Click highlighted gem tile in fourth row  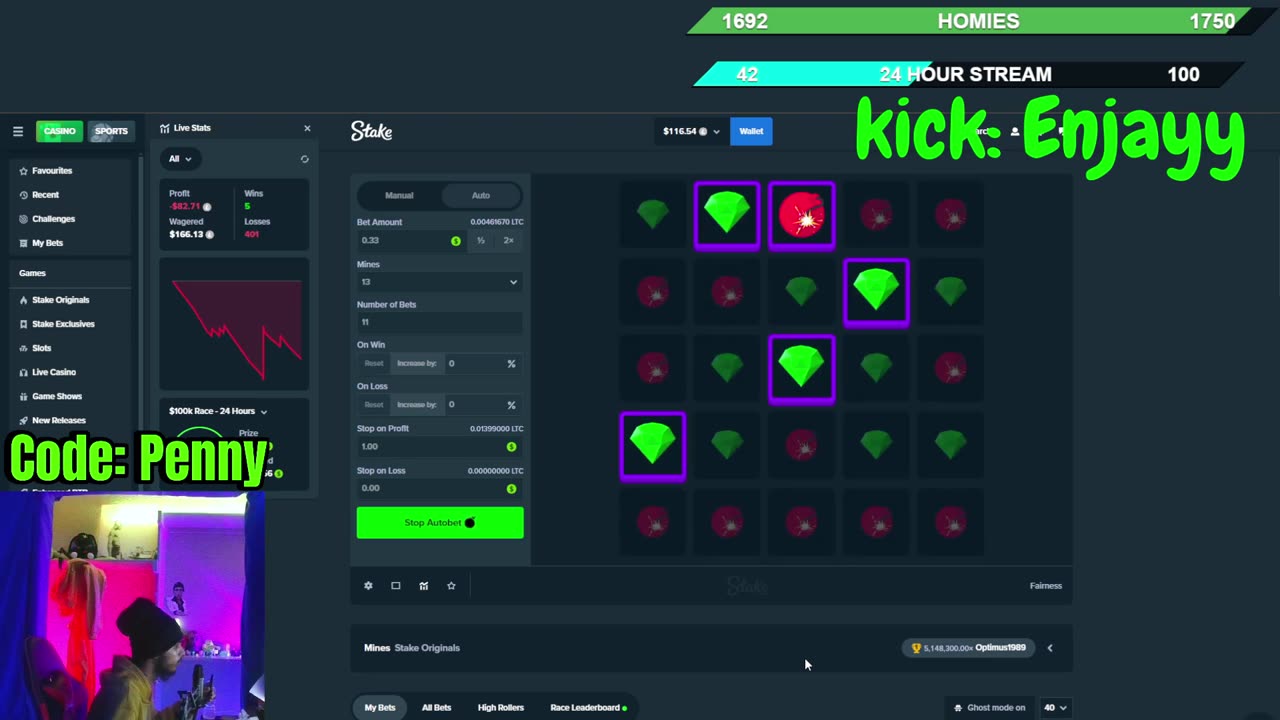pyautogui.click(x=653, y=445)
